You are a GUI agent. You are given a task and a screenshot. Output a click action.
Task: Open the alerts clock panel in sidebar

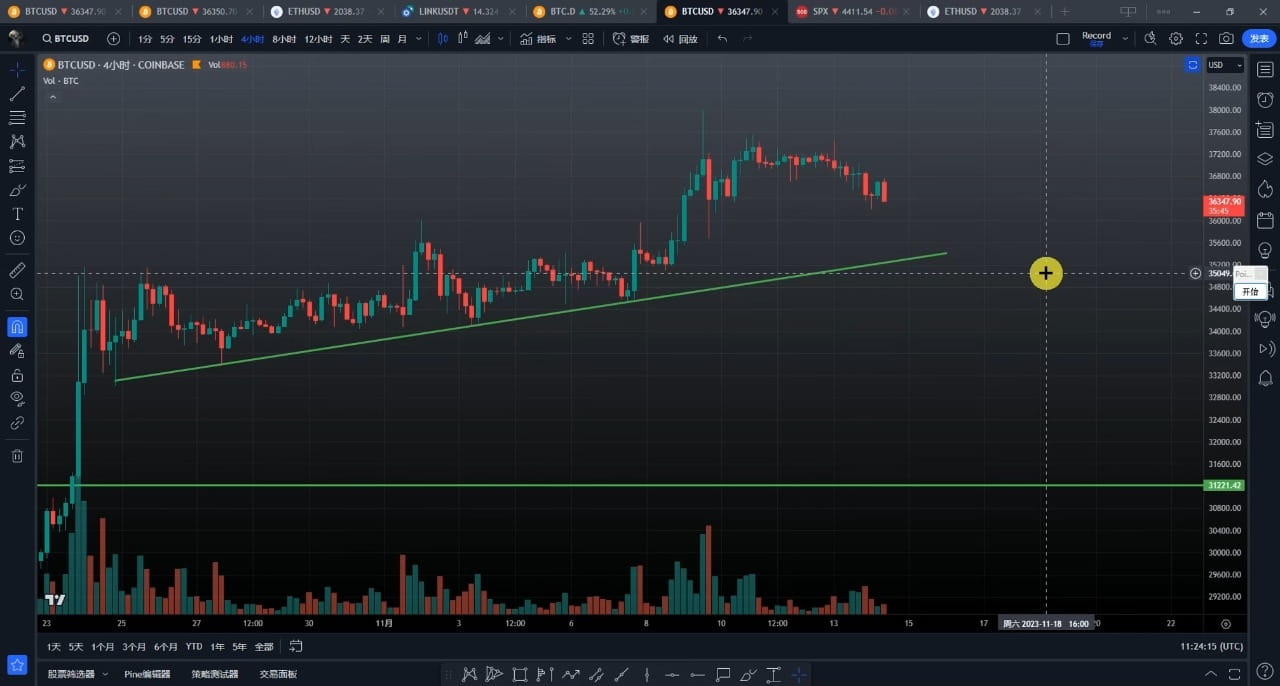coord(1265,99)
